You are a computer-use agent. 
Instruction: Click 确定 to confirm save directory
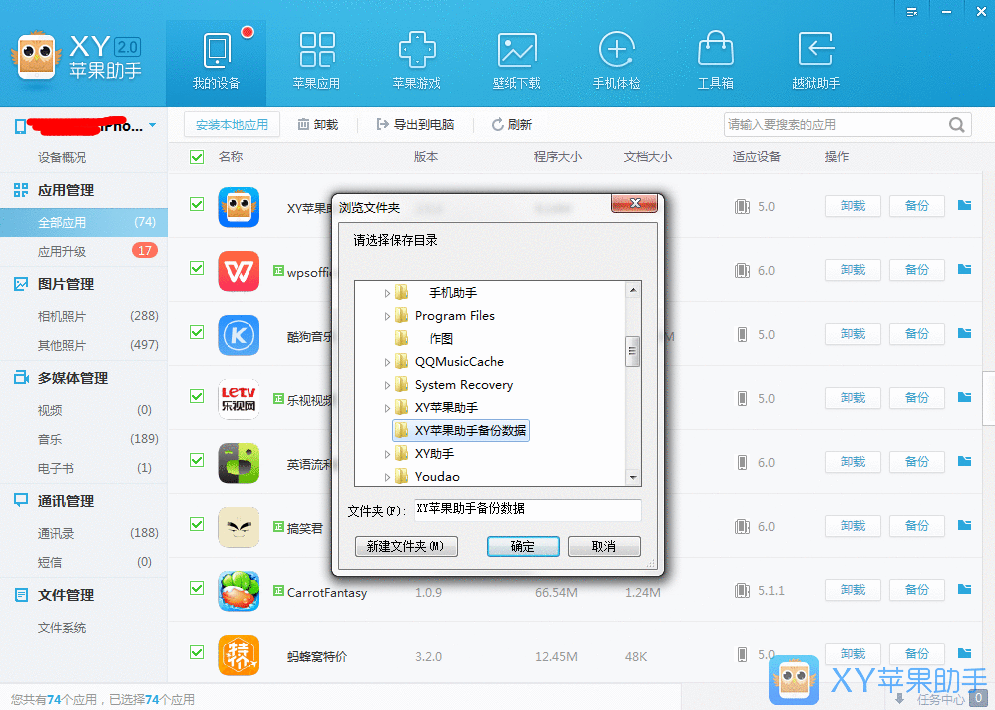(523, 547)
